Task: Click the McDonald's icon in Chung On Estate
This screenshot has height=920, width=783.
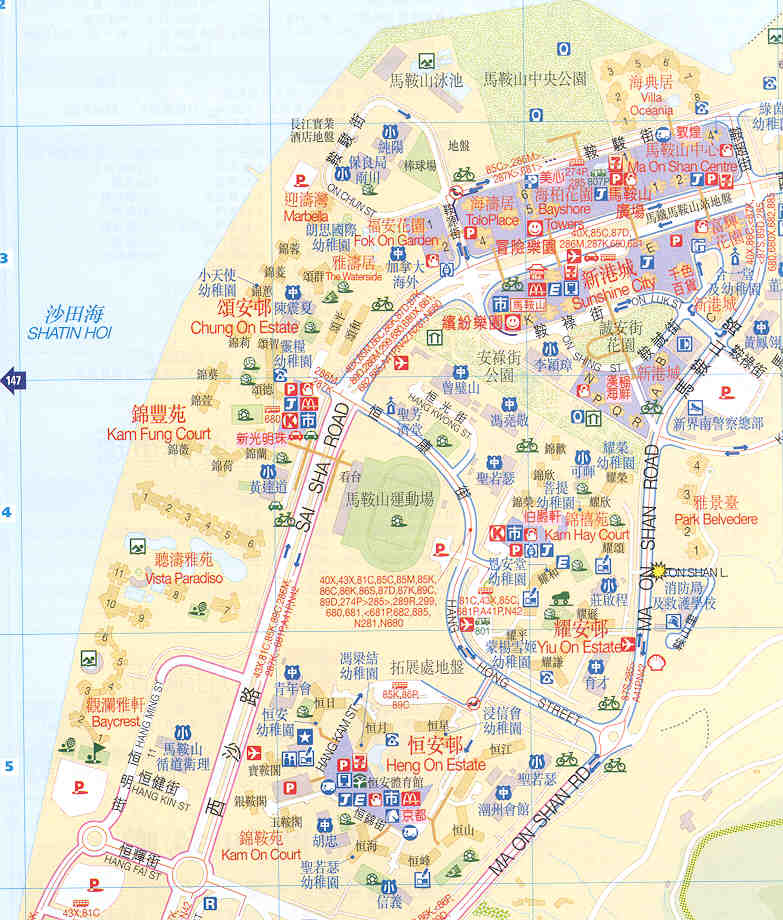Action: click(x=309, y=404)
